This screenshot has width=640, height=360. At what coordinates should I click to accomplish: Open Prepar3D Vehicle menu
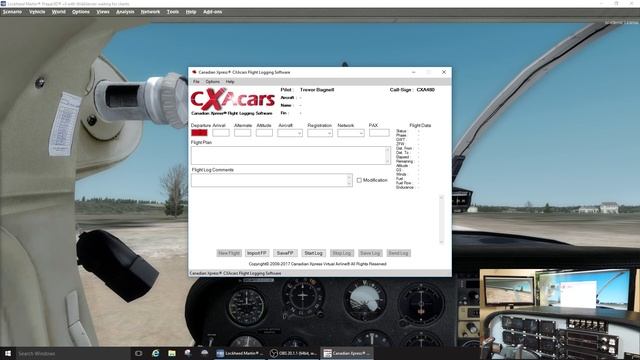(x=37, y=12)
